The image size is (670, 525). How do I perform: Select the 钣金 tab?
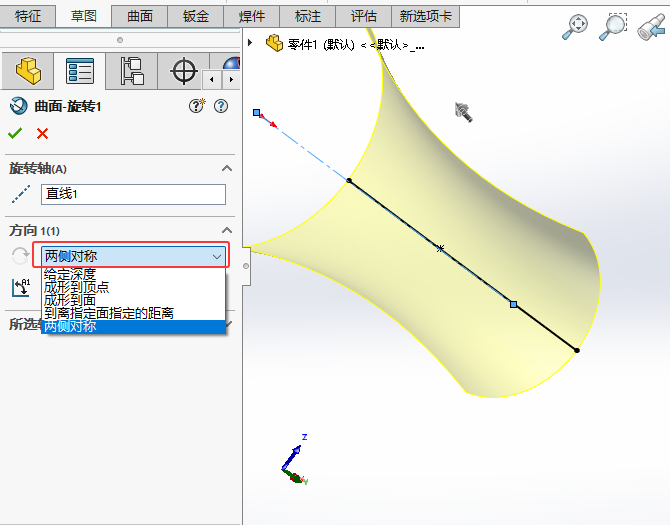(196, 16)
